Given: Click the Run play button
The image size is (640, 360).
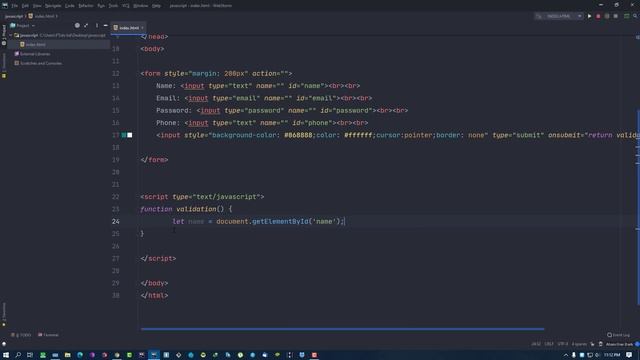Looking at the screenshot, I should pyautogui.click(x=589, y=16).
